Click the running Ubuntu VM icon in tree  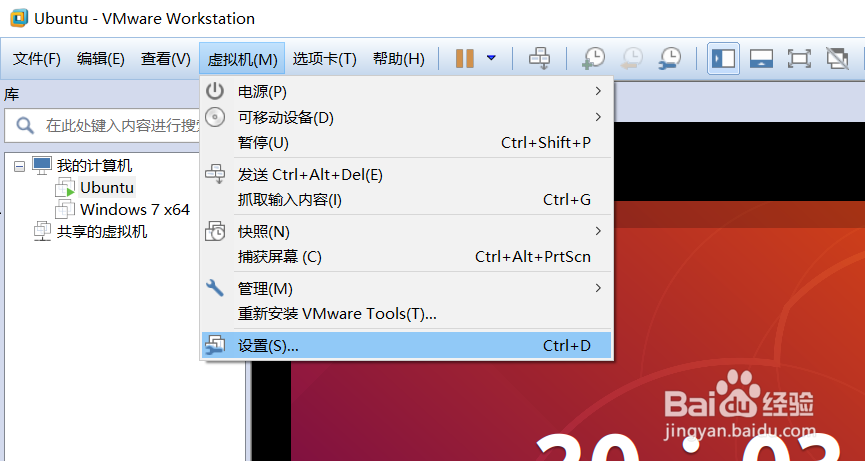65,188
